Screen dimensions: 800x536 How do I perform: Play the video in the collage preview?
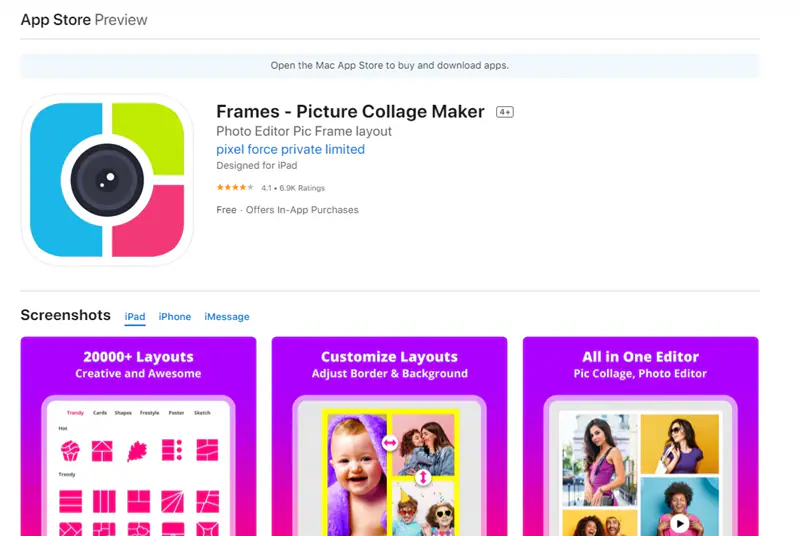pyautogui.click(x=679, y=523)
